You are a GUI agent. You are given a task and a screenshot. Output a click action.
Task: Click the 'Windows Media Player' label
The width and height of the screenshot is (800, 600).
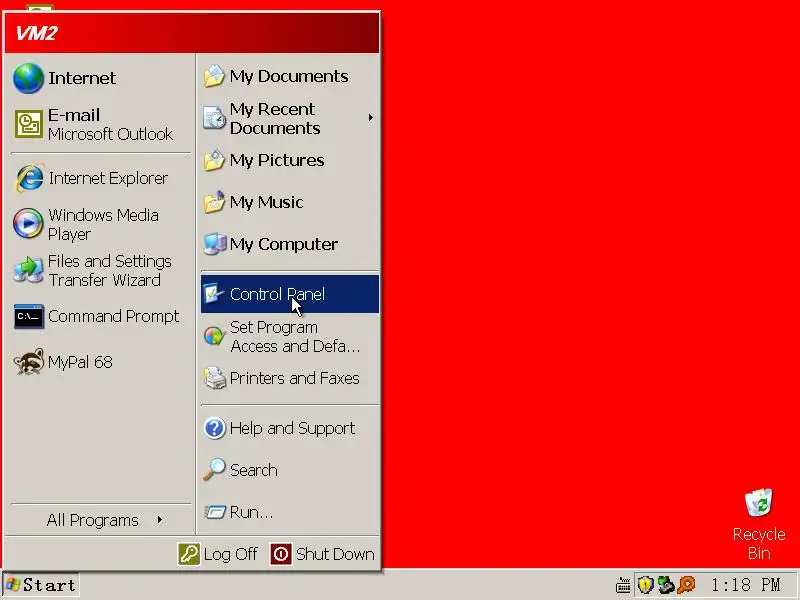tap(103, 224)
